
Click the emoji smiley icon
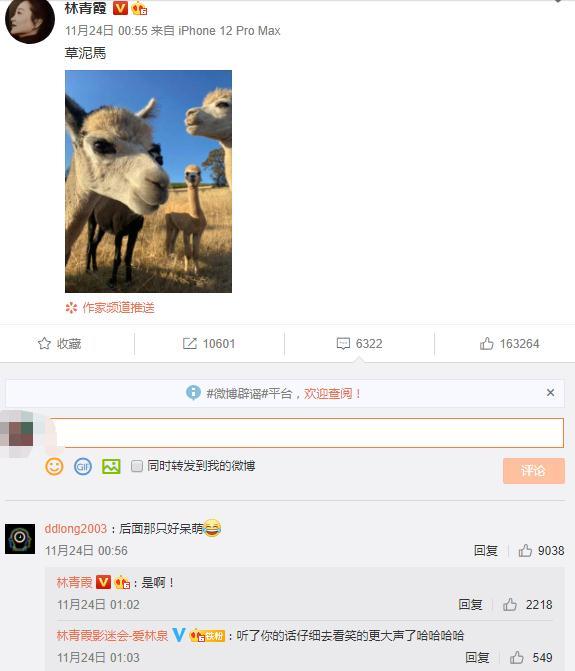click(x=54, y=466)
